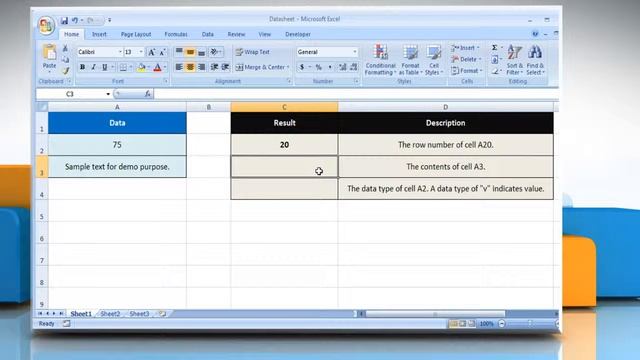Toggle Bold formatting
Image resolution: width=640 pixels, height=360 pixels.
pos(82,67)
